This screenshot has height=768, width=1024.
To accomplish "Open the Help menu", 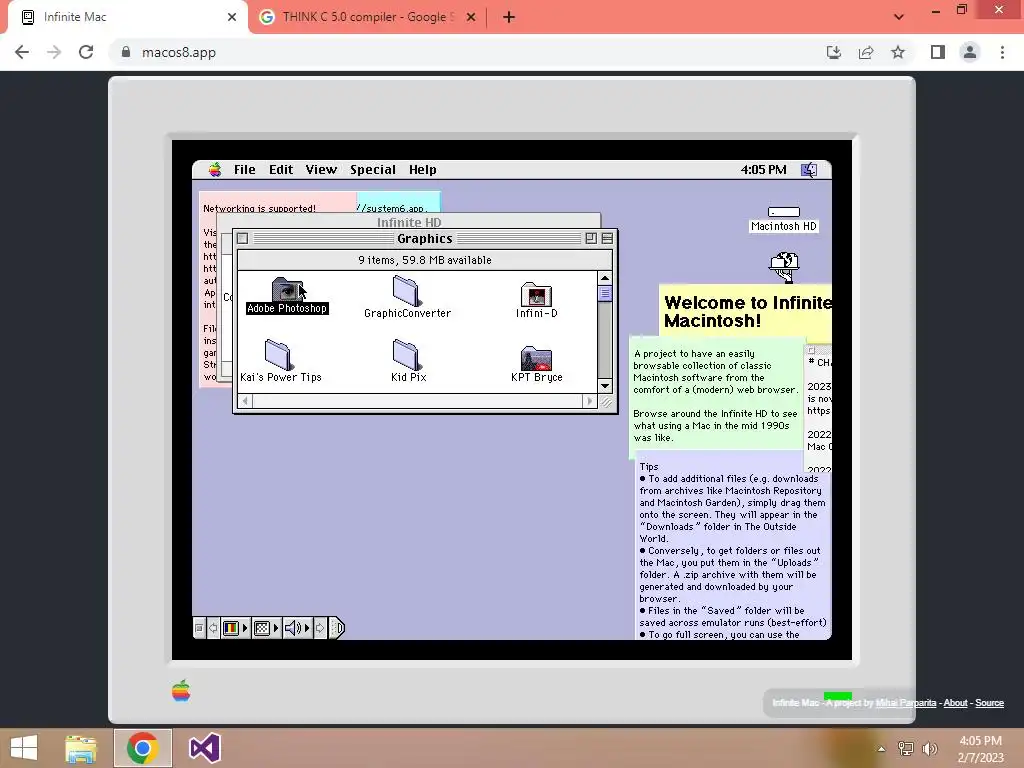I will point(423,170).
